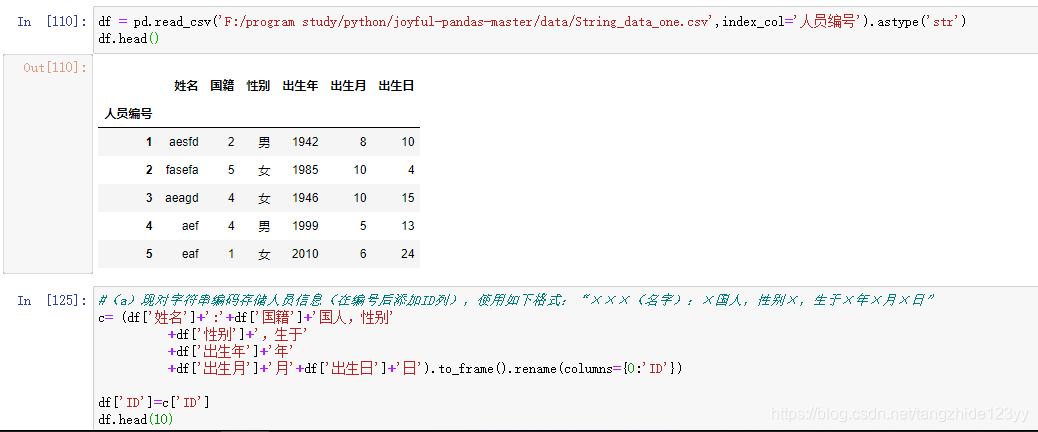The width and height of the screenshot is (1038, 432).
Task: Select the cell with name aesfd
Action: 183,142
